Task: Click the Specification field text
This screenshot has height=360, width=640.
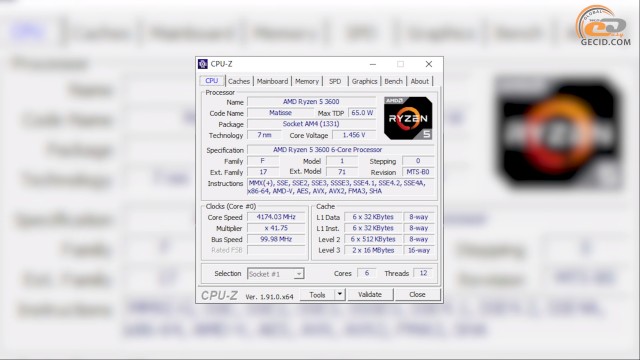Action: (x=327, y=150)
